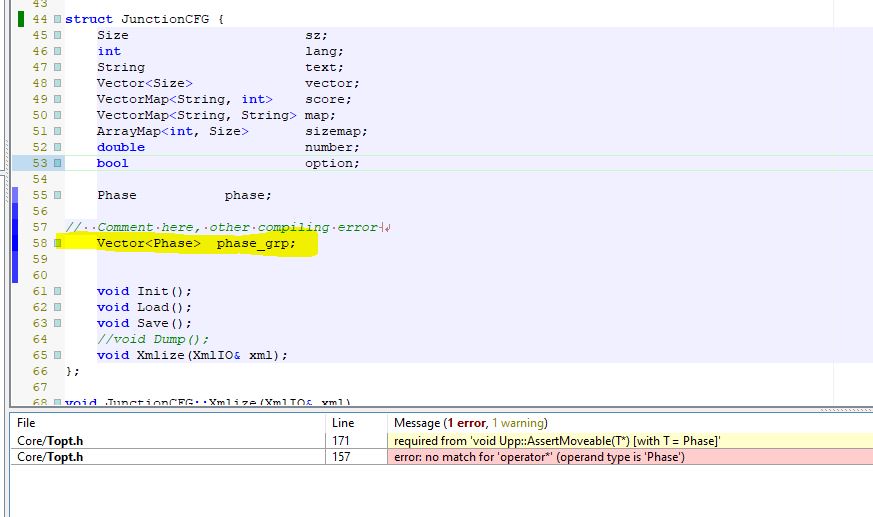Screen dimensions: 873x517
Task: Click the gutter marker beside line 49
Action: tap(57, 99)
